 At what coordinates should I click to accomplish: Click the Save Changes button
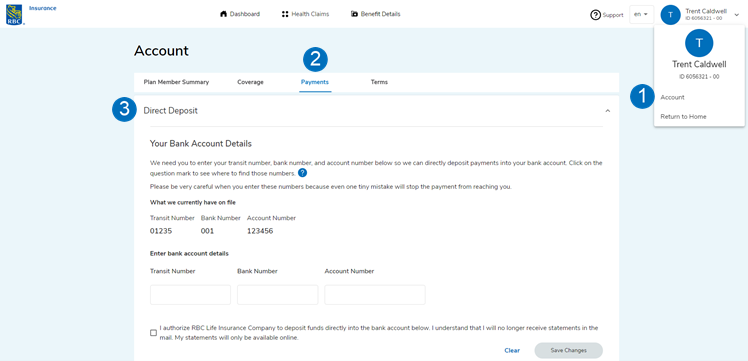coord(569,351)
